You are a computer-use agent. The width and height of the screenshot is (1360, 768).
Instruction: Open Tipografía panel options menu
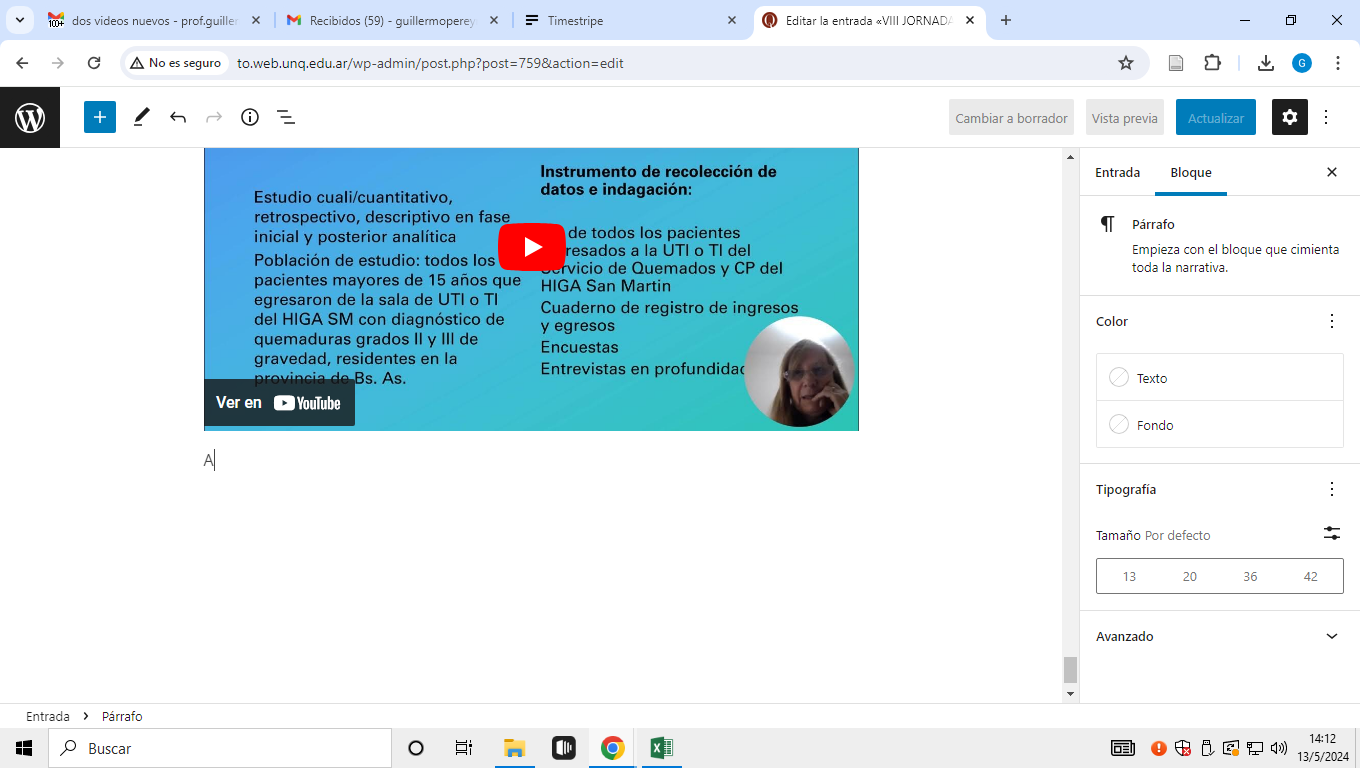pyautogui.click(x=1331, y=489)
